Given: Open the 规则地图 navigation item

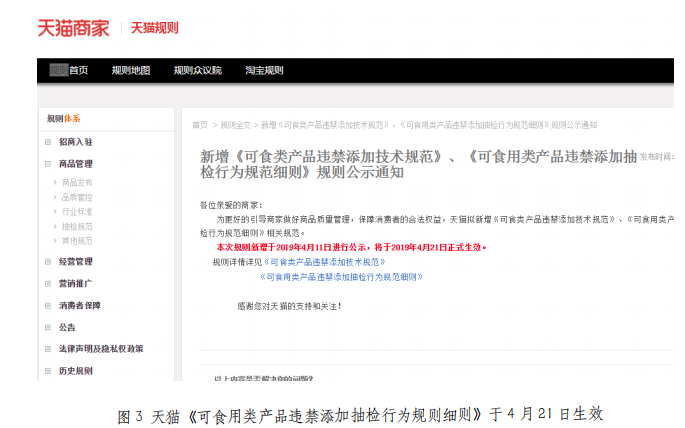Looking at the screenshot, I should (x=131, y=70).
